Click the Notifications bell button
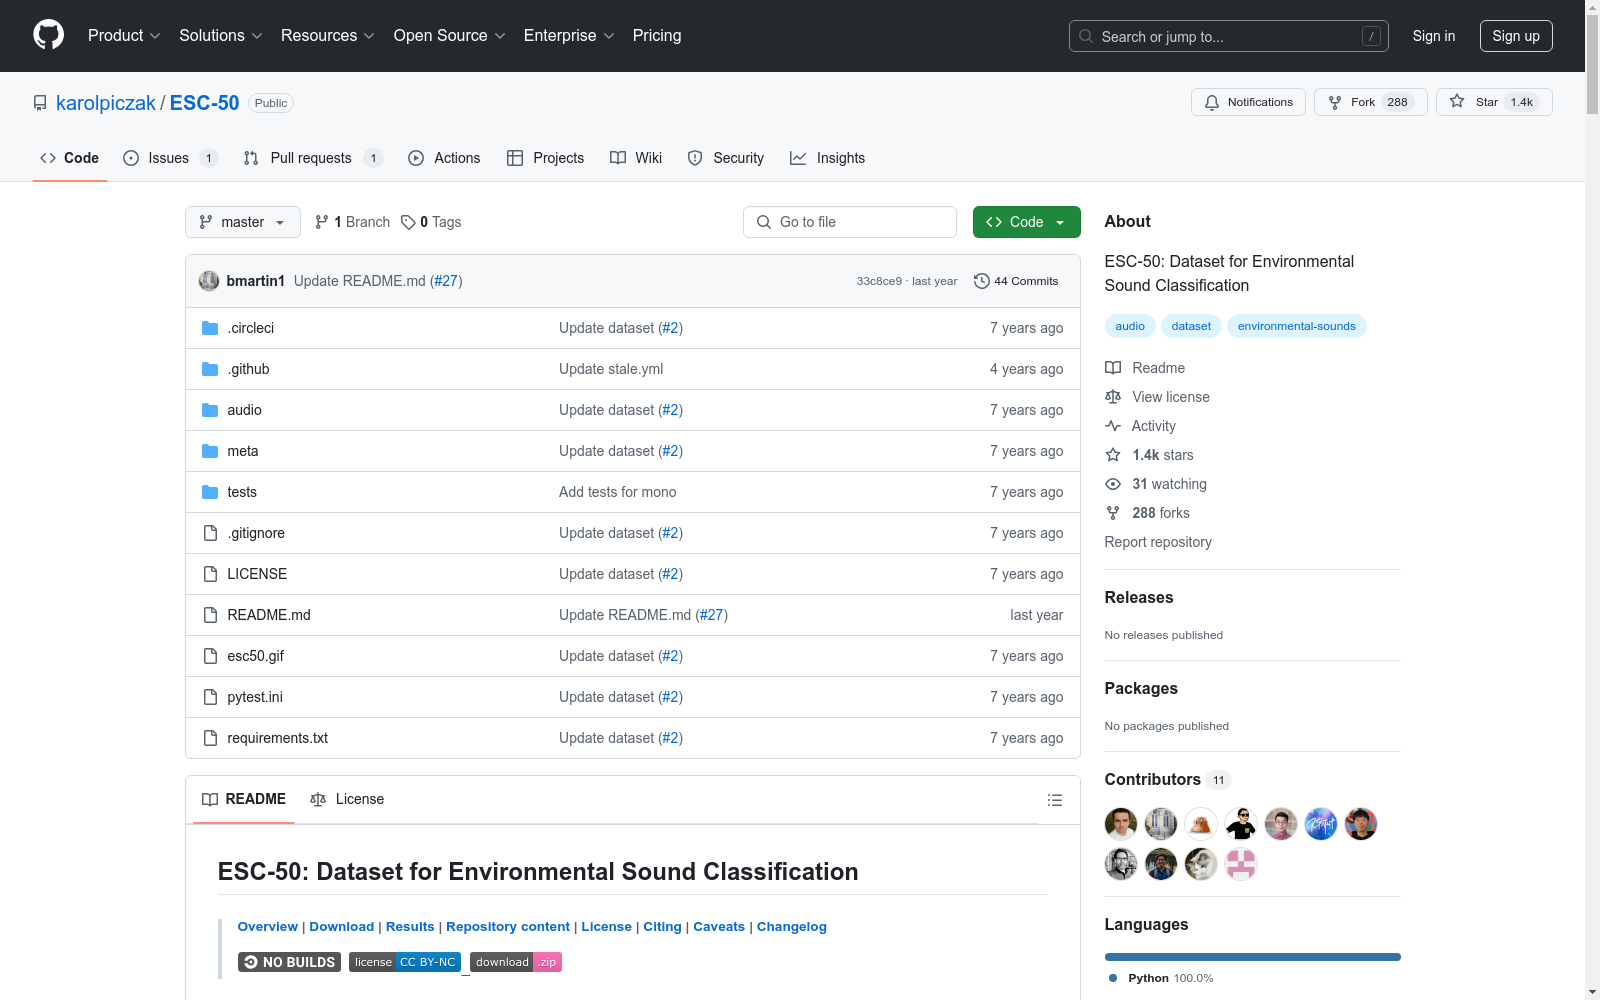Screen dimensions: 1600x1000 [x=1248, y=102]
